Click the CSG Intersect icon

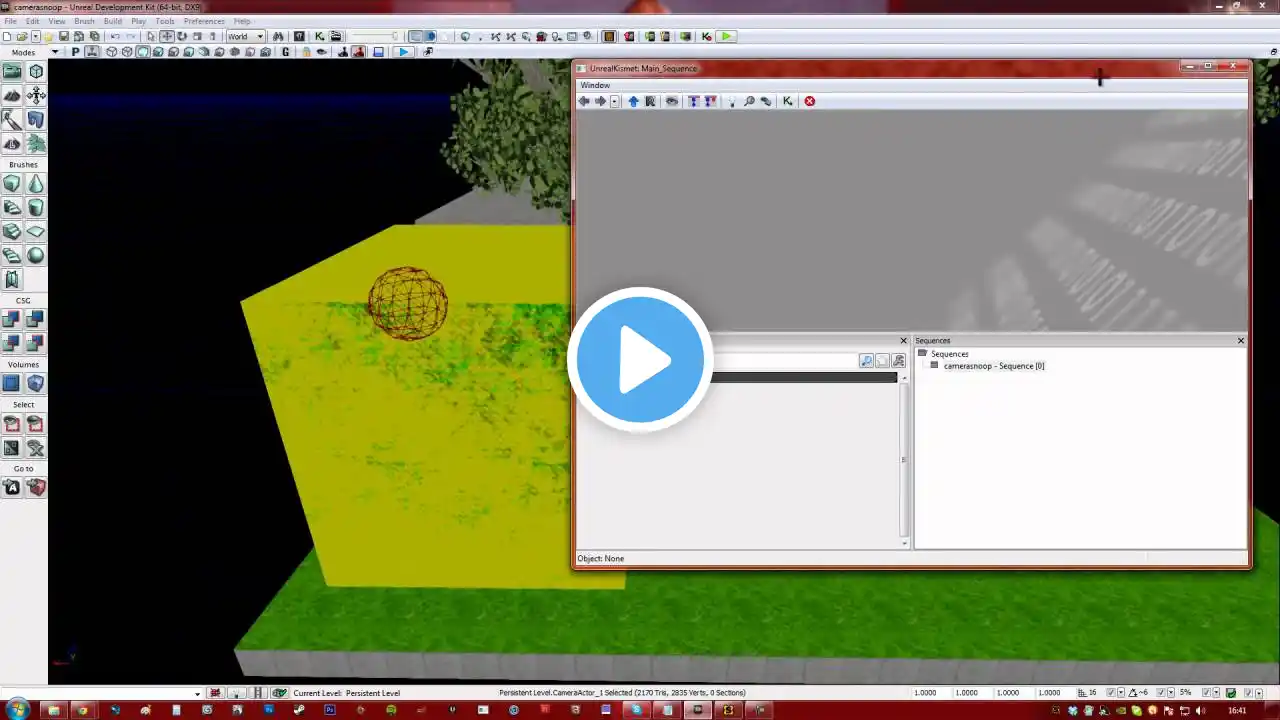(x=12, y=344)
